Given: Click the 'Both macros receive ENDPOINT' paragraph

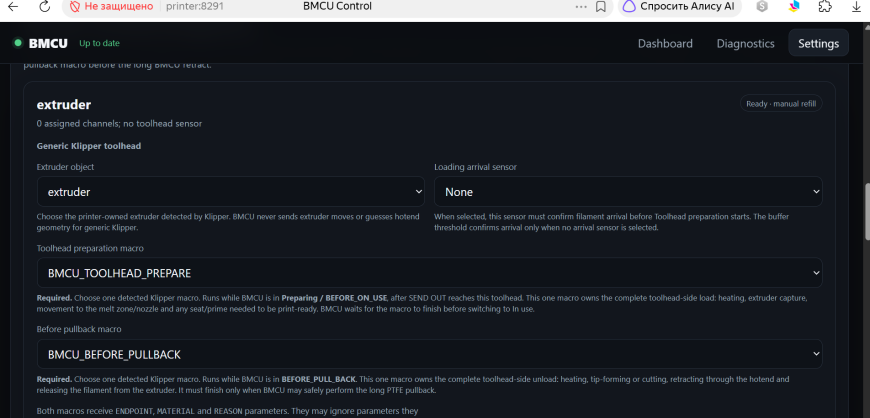Looking at the screenshot, I should click(x=227, y=411).
